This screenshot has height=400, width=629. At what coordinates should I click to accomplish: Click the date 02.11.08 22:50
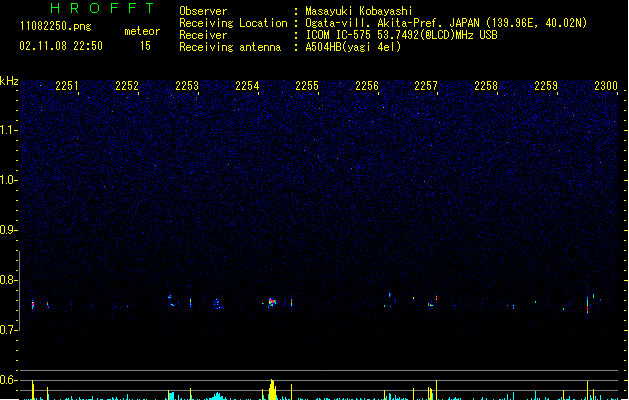point(61,46)
